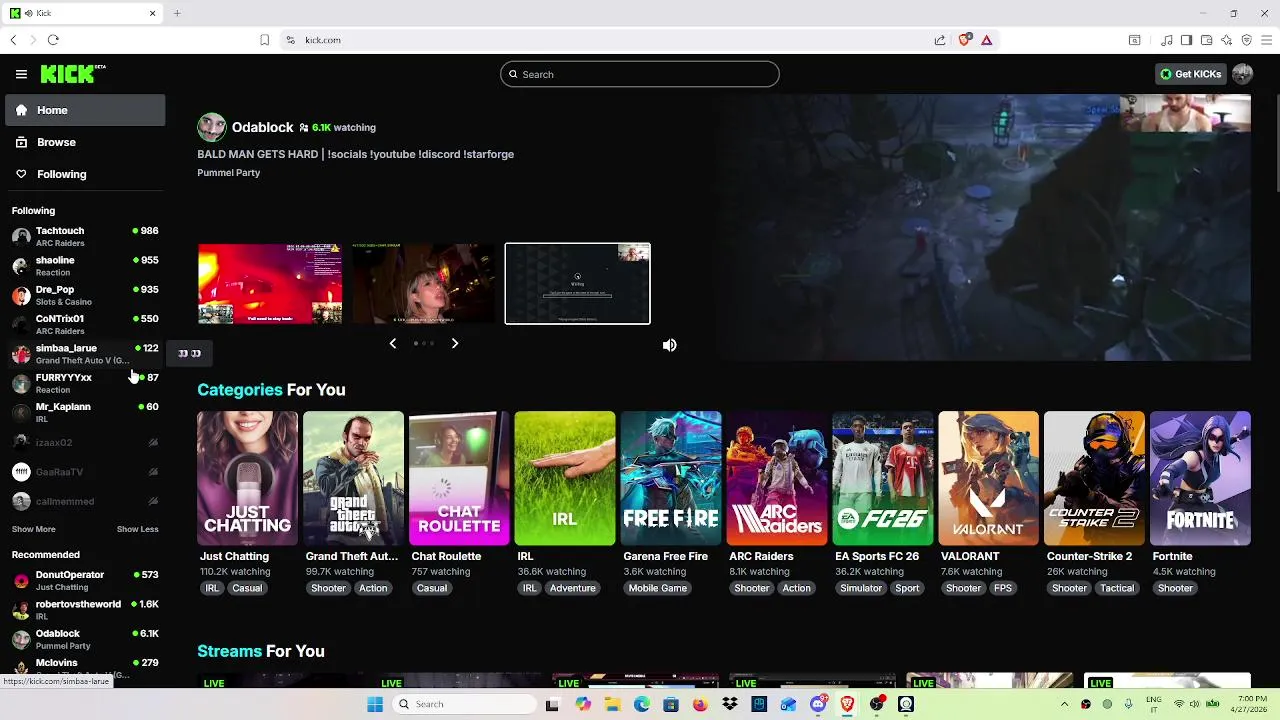Image resolution: width=1280 pixels, height=720 pixels.
Task: Click the Brave Rewards triangle icon
Action: (x=986, y=40)
